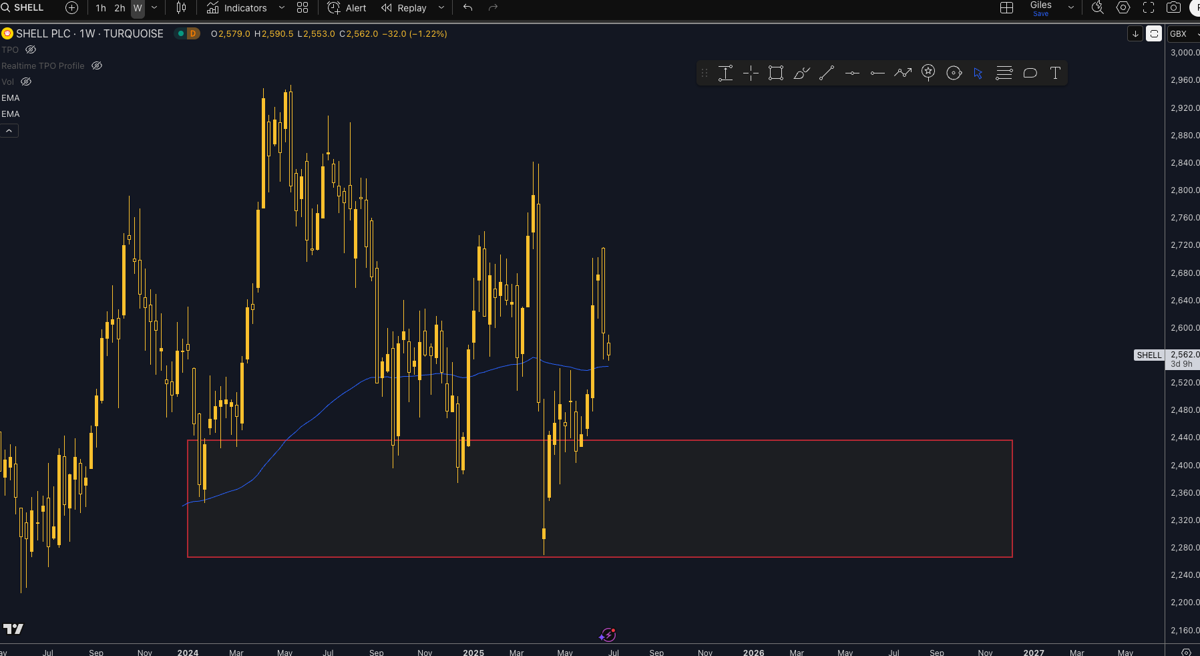
Task: Click the current price 2,562.0 label
Action: pyautogui.click(x=1185, y=354)
